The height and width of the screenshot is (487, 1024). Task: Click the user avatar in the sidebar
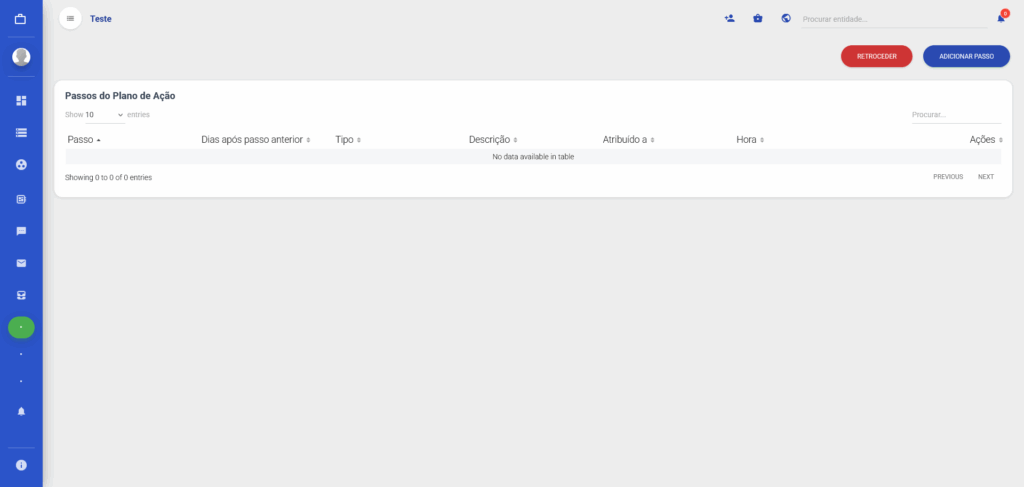click(x=21, y=57)
